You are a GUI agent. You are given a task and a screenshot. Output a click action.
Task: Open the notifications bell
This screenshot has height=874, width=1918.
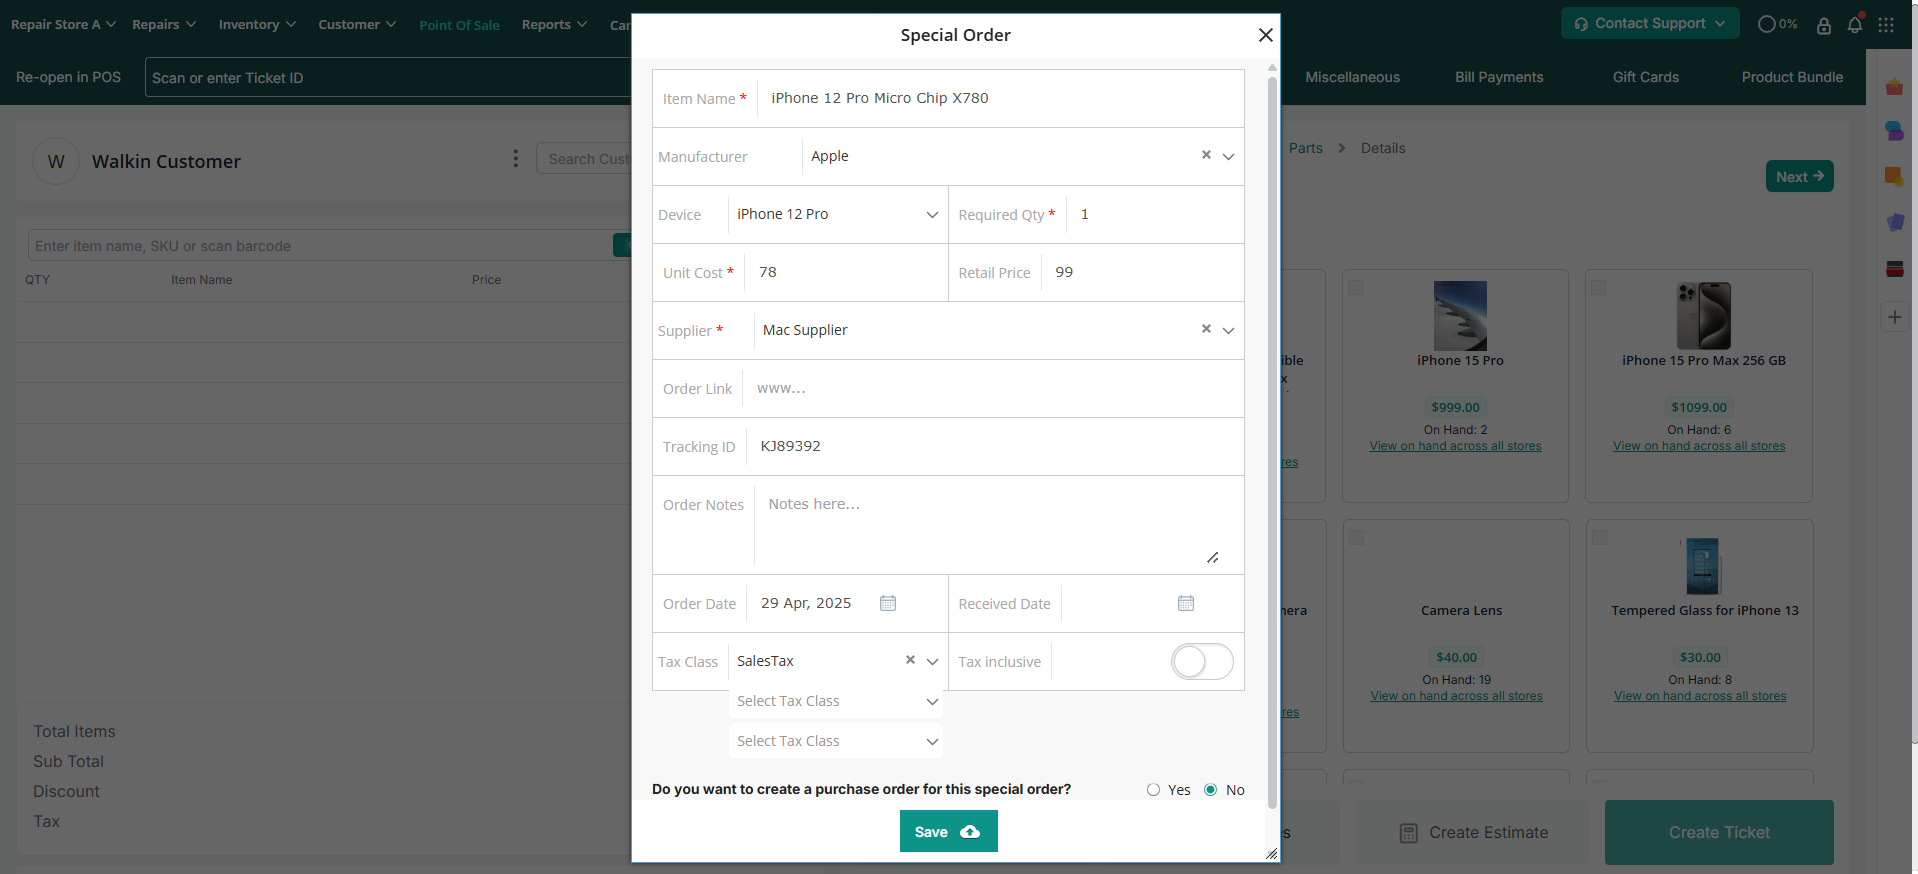pos(1855,25)
